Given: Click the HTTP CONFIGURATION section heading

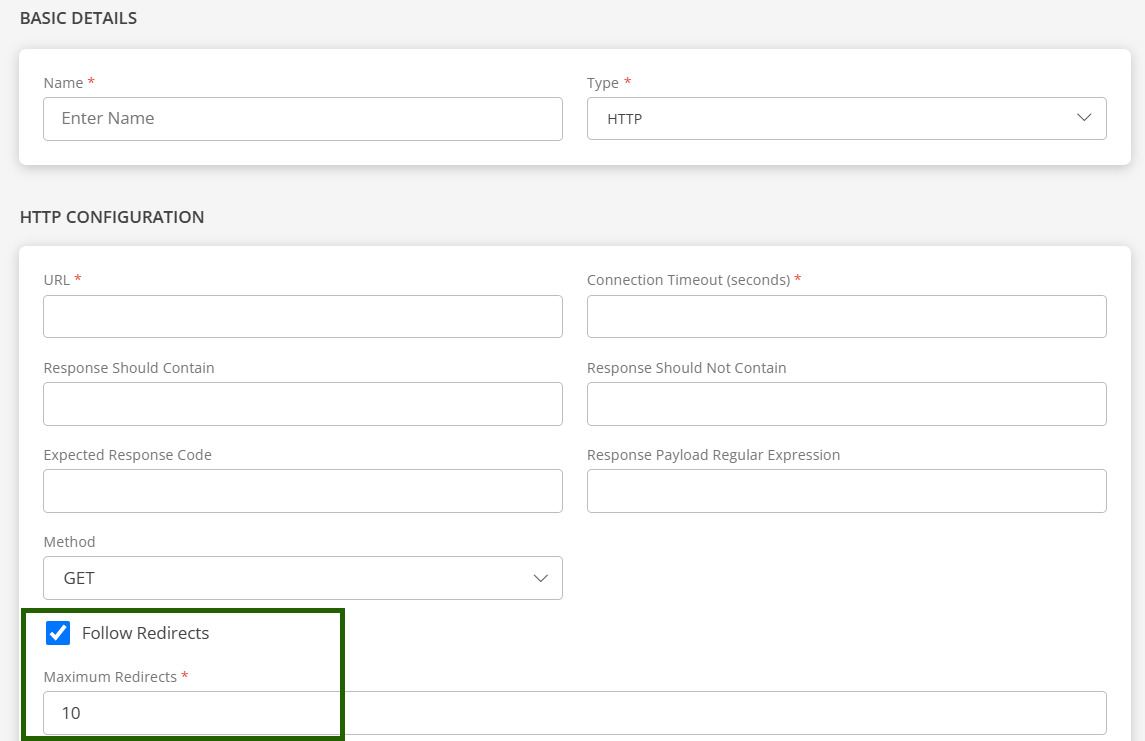Looking at the screenshot, I should point(112,217).
